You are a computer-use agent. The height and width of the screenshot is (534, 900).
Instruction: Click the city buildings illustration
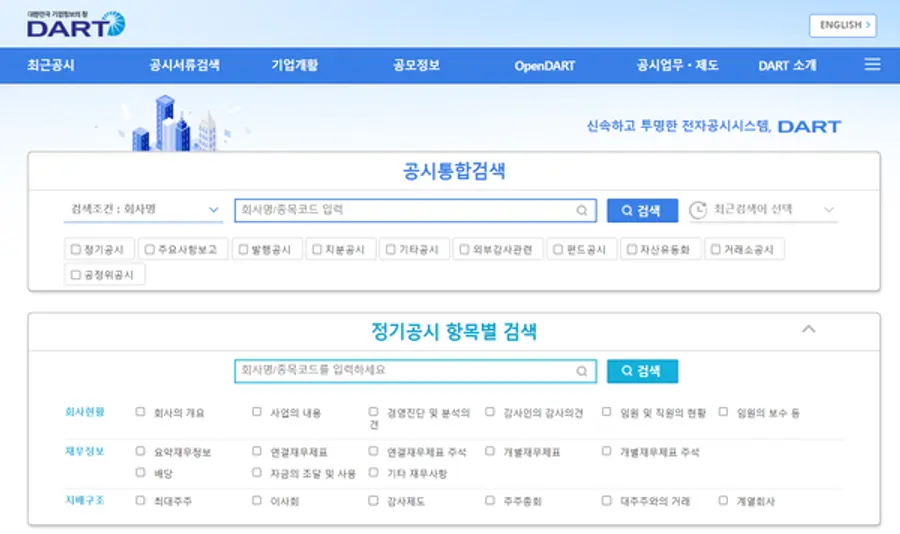(173, 125)
